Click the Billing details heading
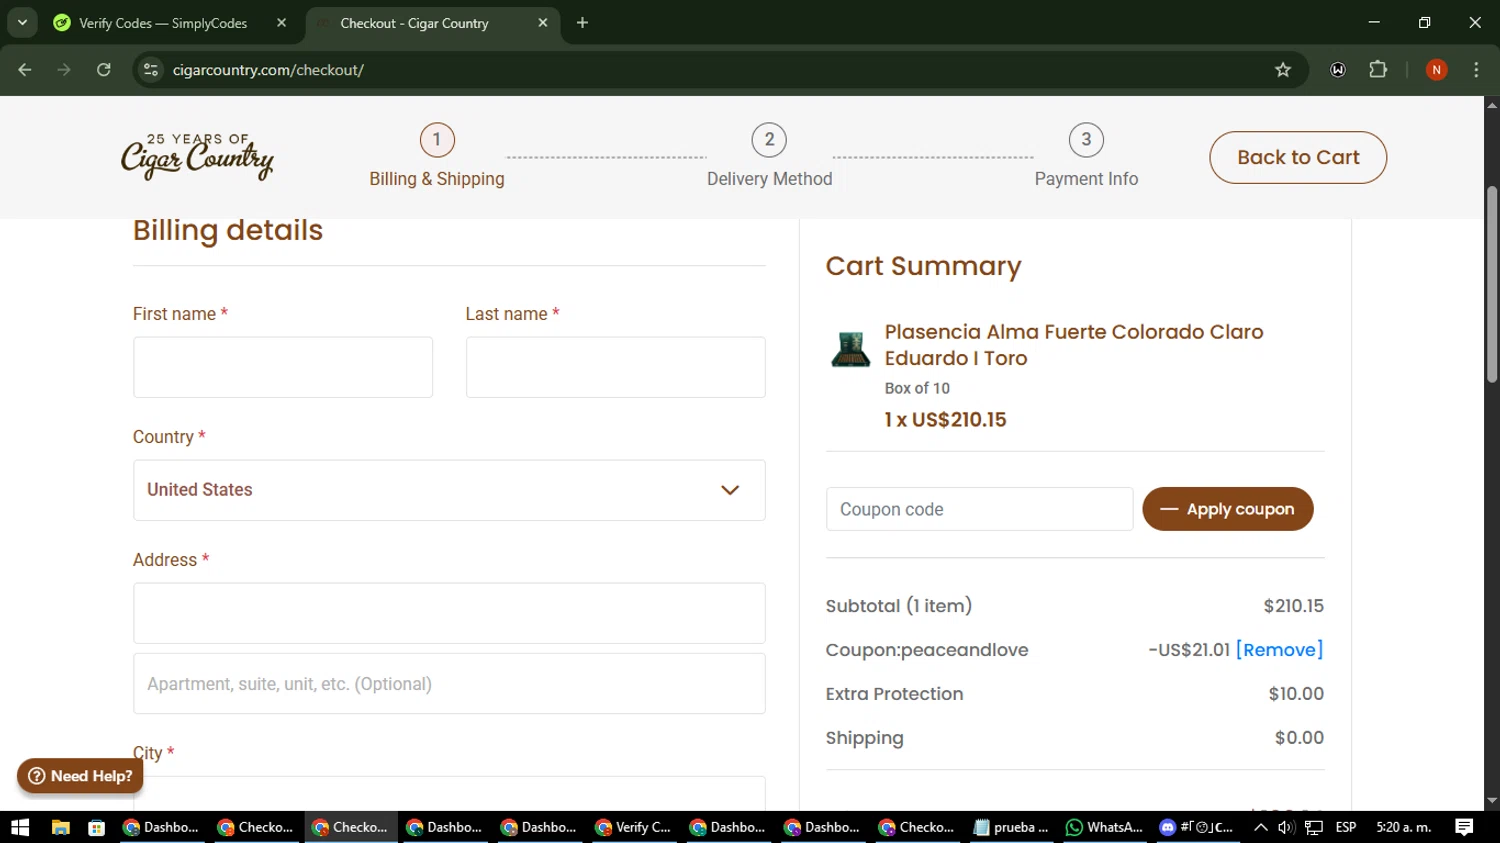The width and height of the screenshot is (1500, 843). pyautogui.click(x=228, y=230)
